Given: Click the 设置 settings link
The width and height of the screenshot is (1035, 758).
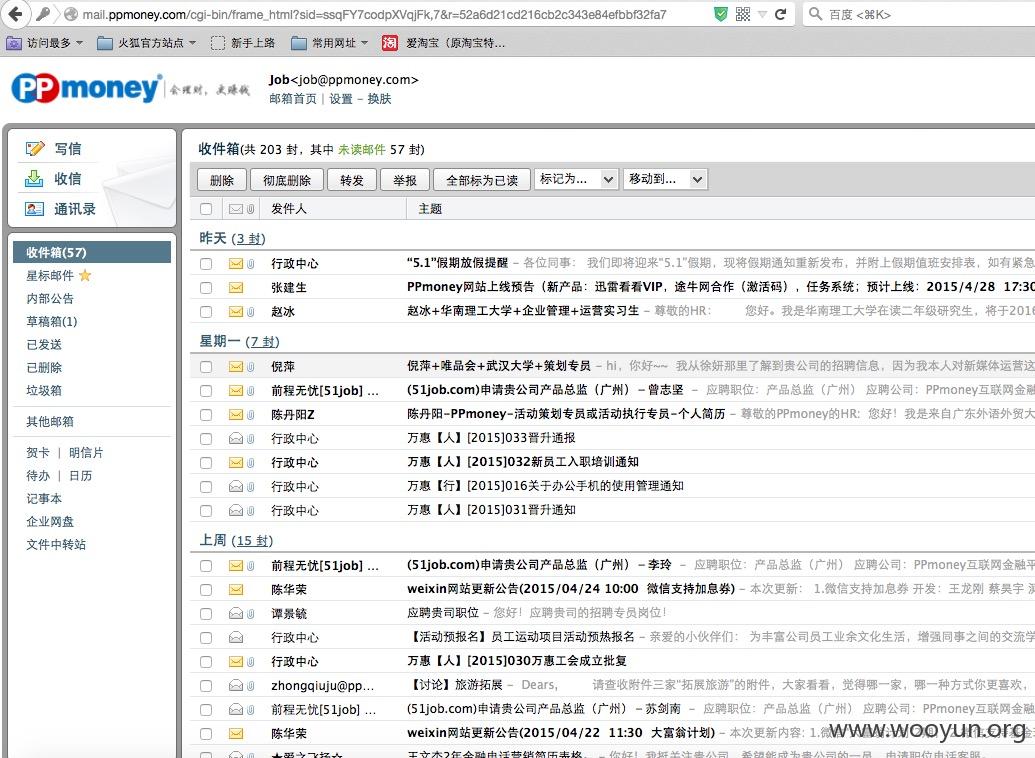Looking at the screenshot, I should tap(341, 99).
